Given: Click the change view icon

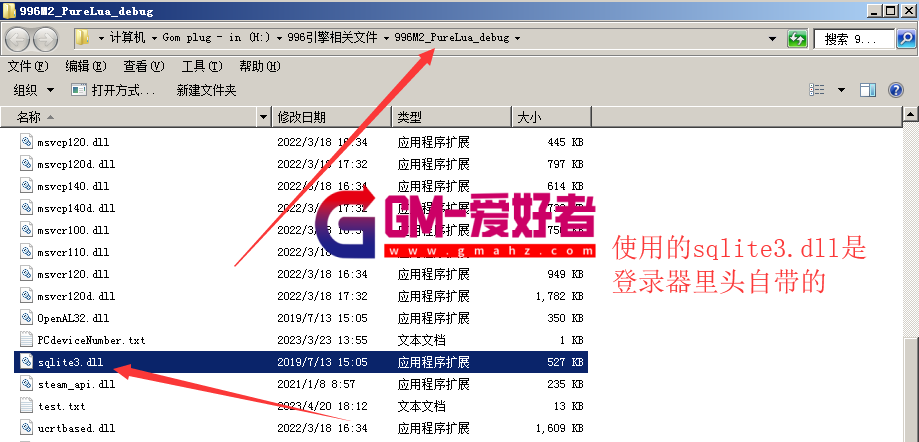Looking at the screenshot, I should pyautogui.click(x=816, y=90).
